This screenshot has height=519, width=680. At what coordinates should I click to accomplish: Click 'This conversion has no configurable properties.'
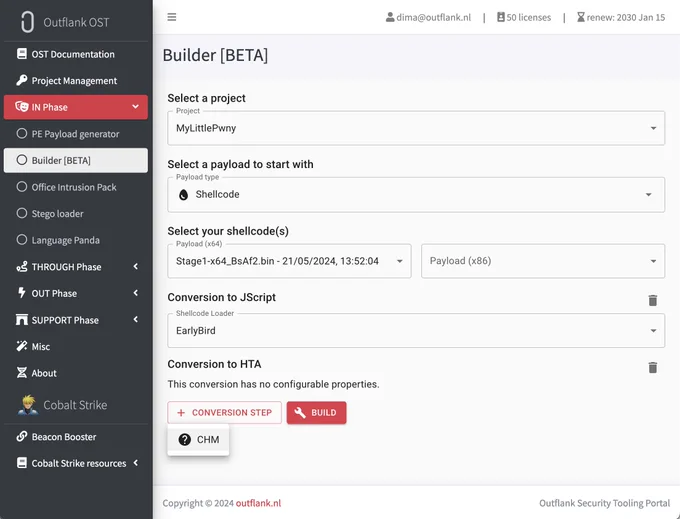point(273,384)
